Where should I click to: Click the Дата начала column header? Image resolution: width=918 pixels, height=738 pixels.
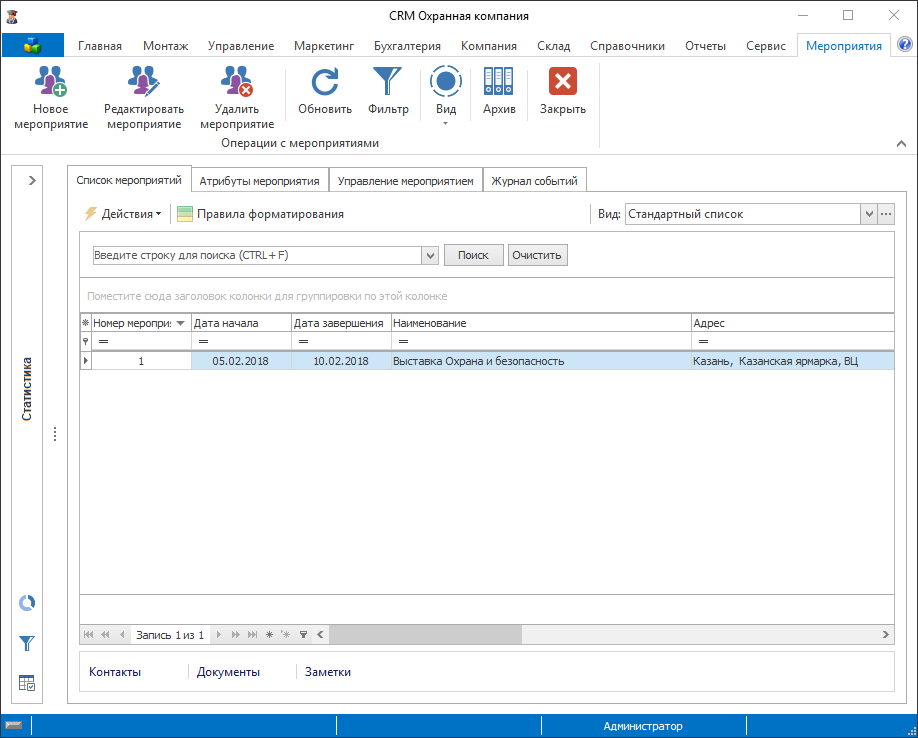click(x=241, y=323)
